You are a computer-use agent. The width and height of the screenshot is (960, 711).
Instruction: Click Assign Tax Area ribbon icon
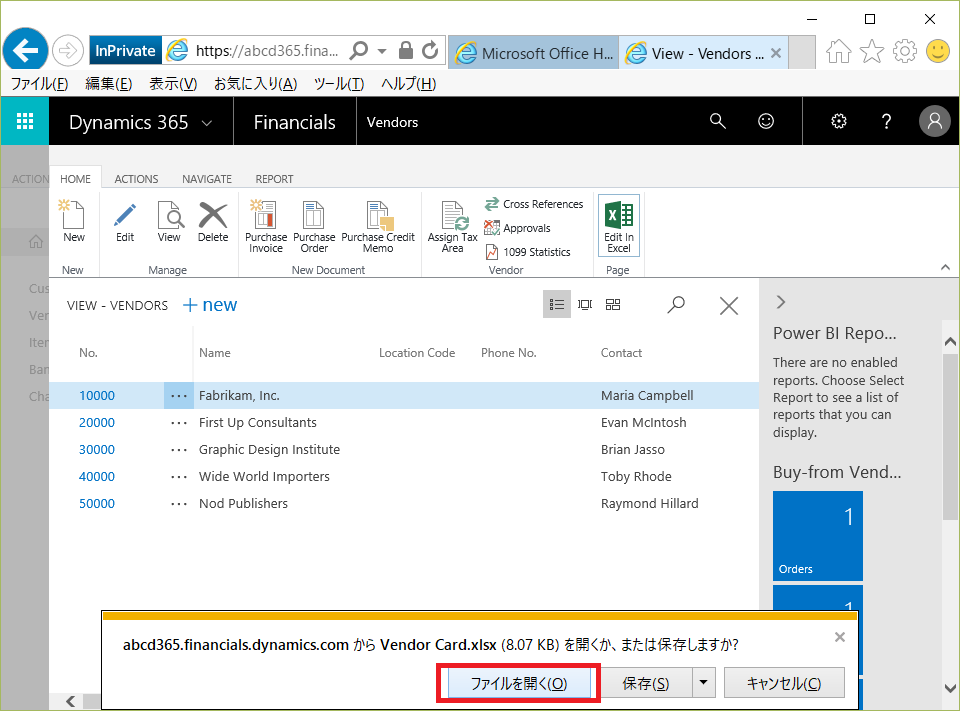click(452, 226)
